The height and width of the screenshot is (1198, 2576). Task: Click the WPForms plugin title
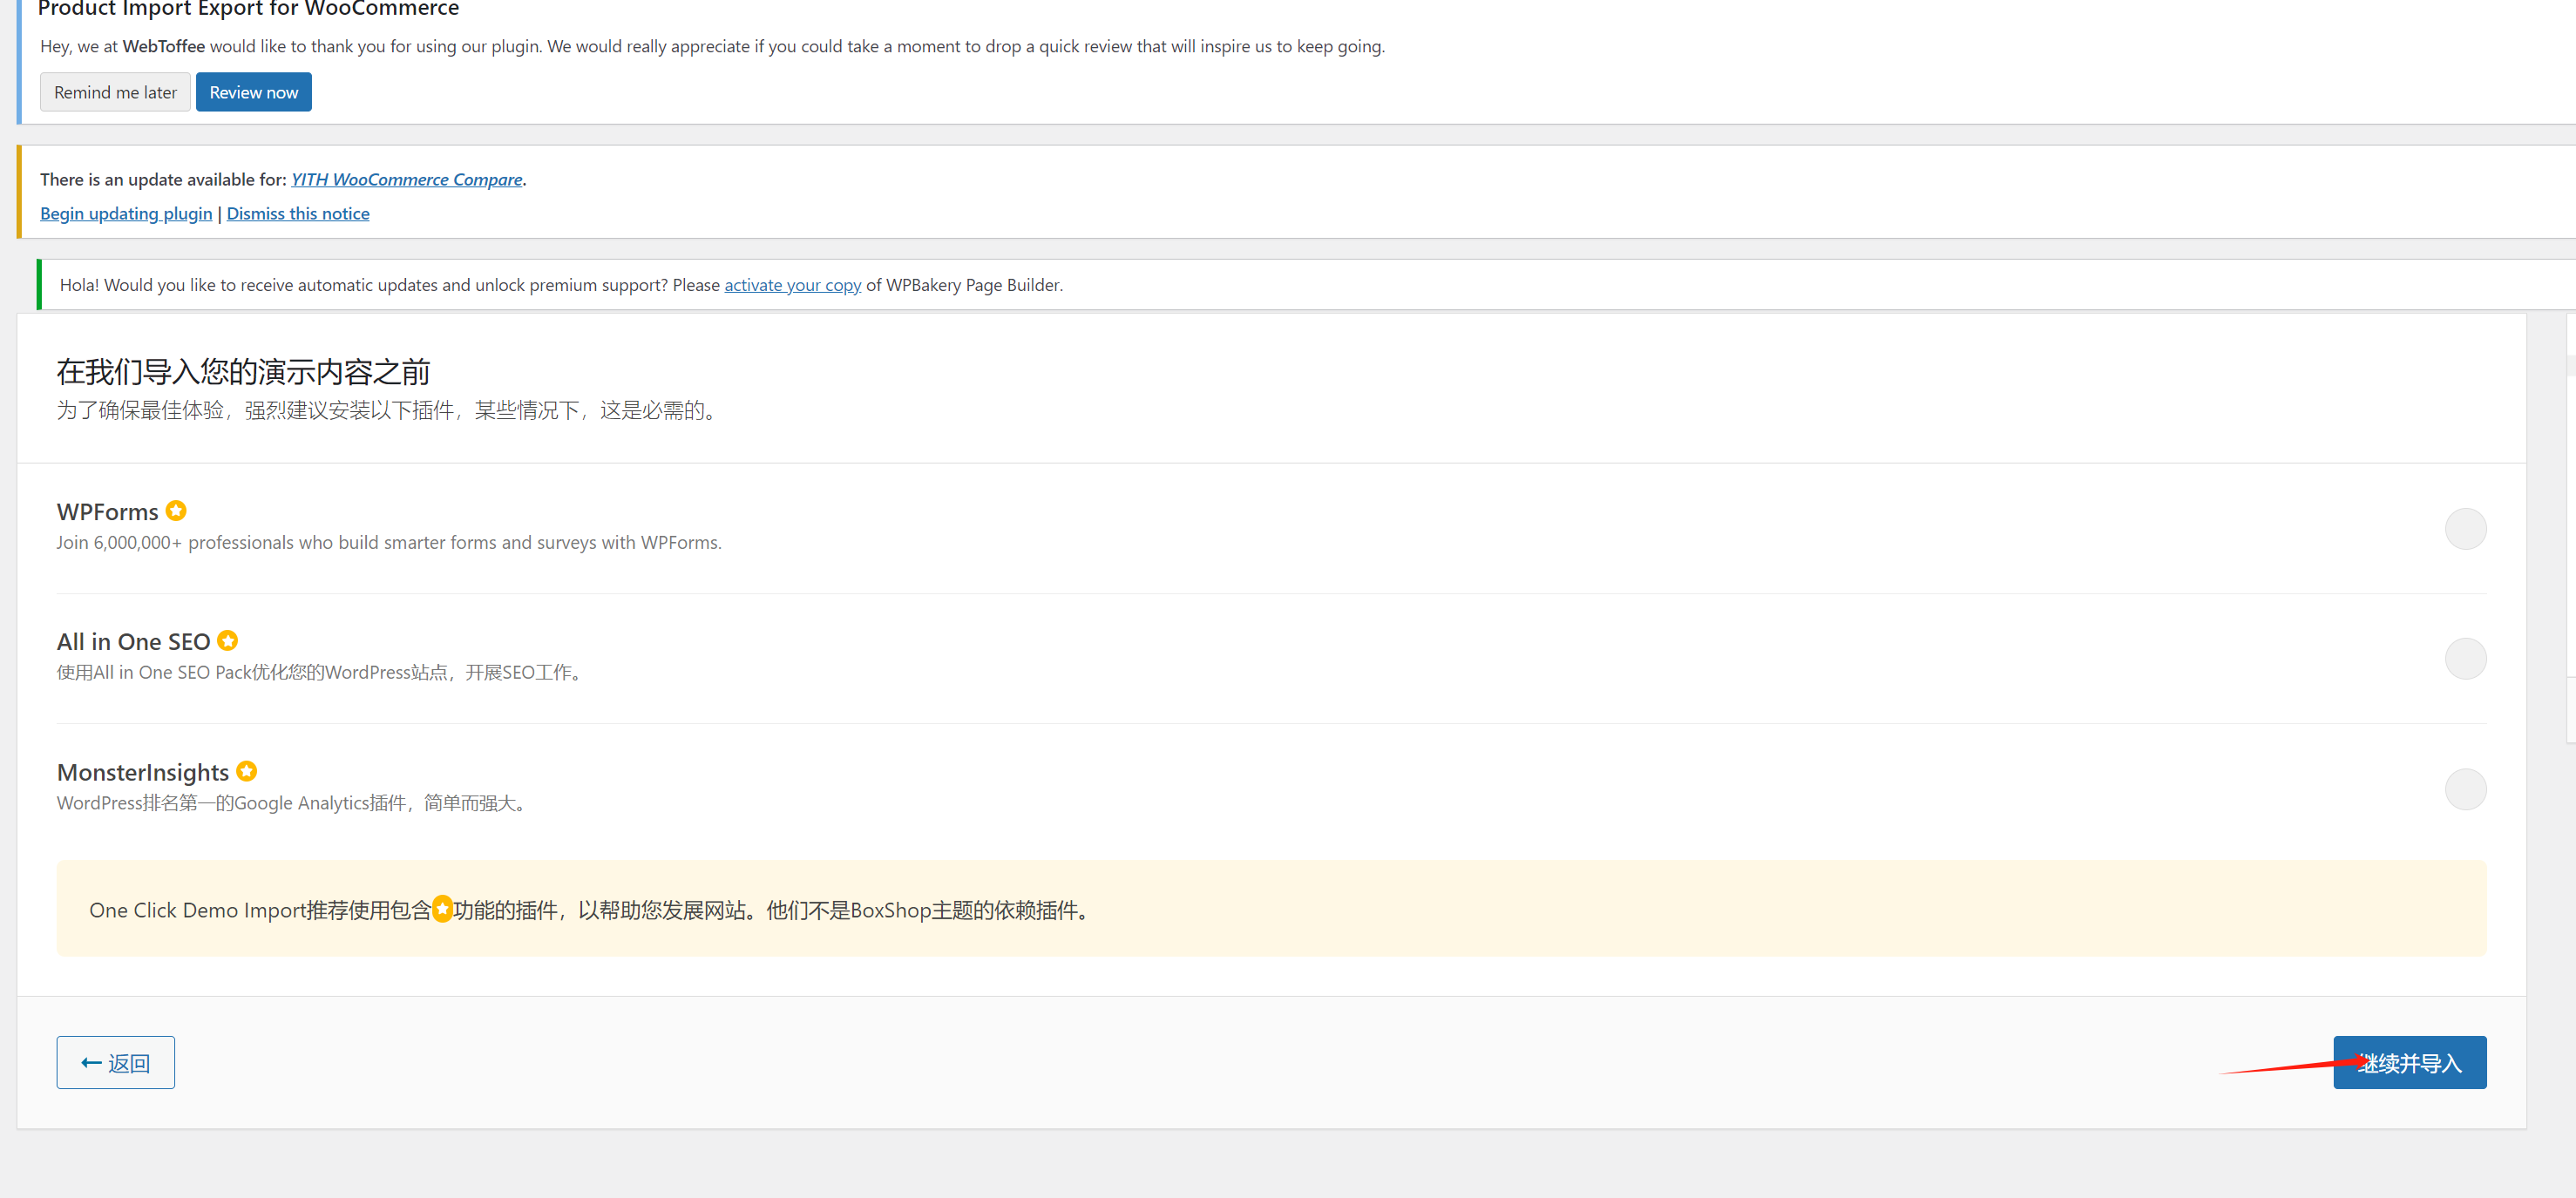(x=108, y=512)
